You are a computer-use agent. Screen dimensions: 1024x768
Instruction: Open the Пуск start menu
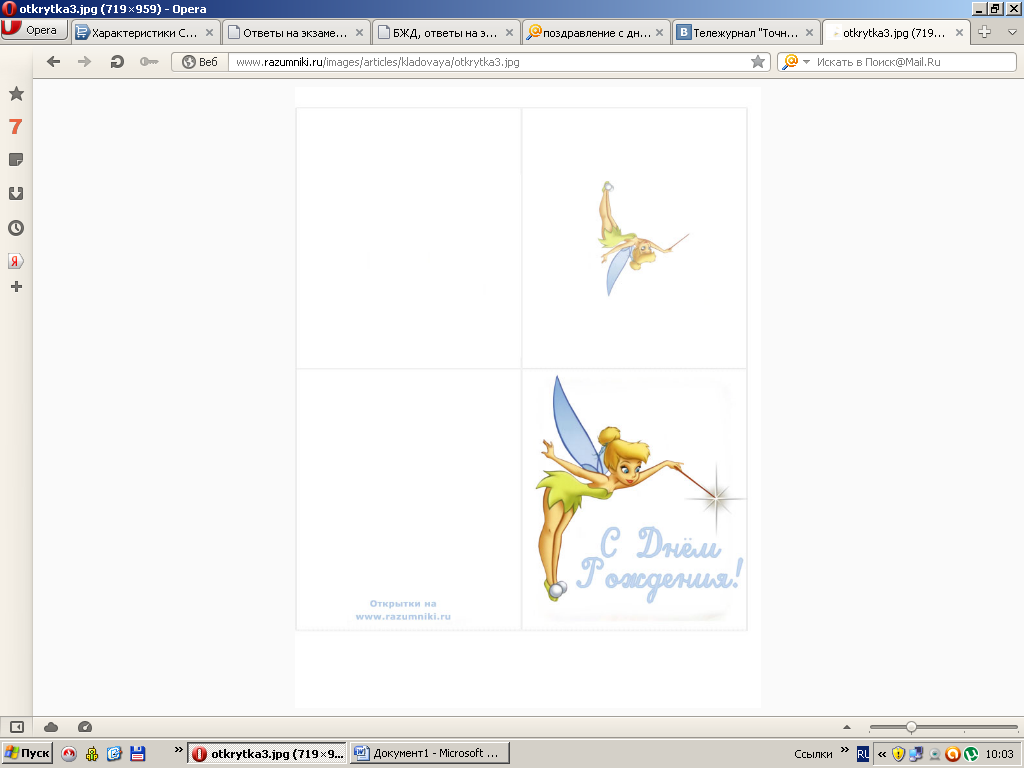pyautogui.click(x=27, y=754)
